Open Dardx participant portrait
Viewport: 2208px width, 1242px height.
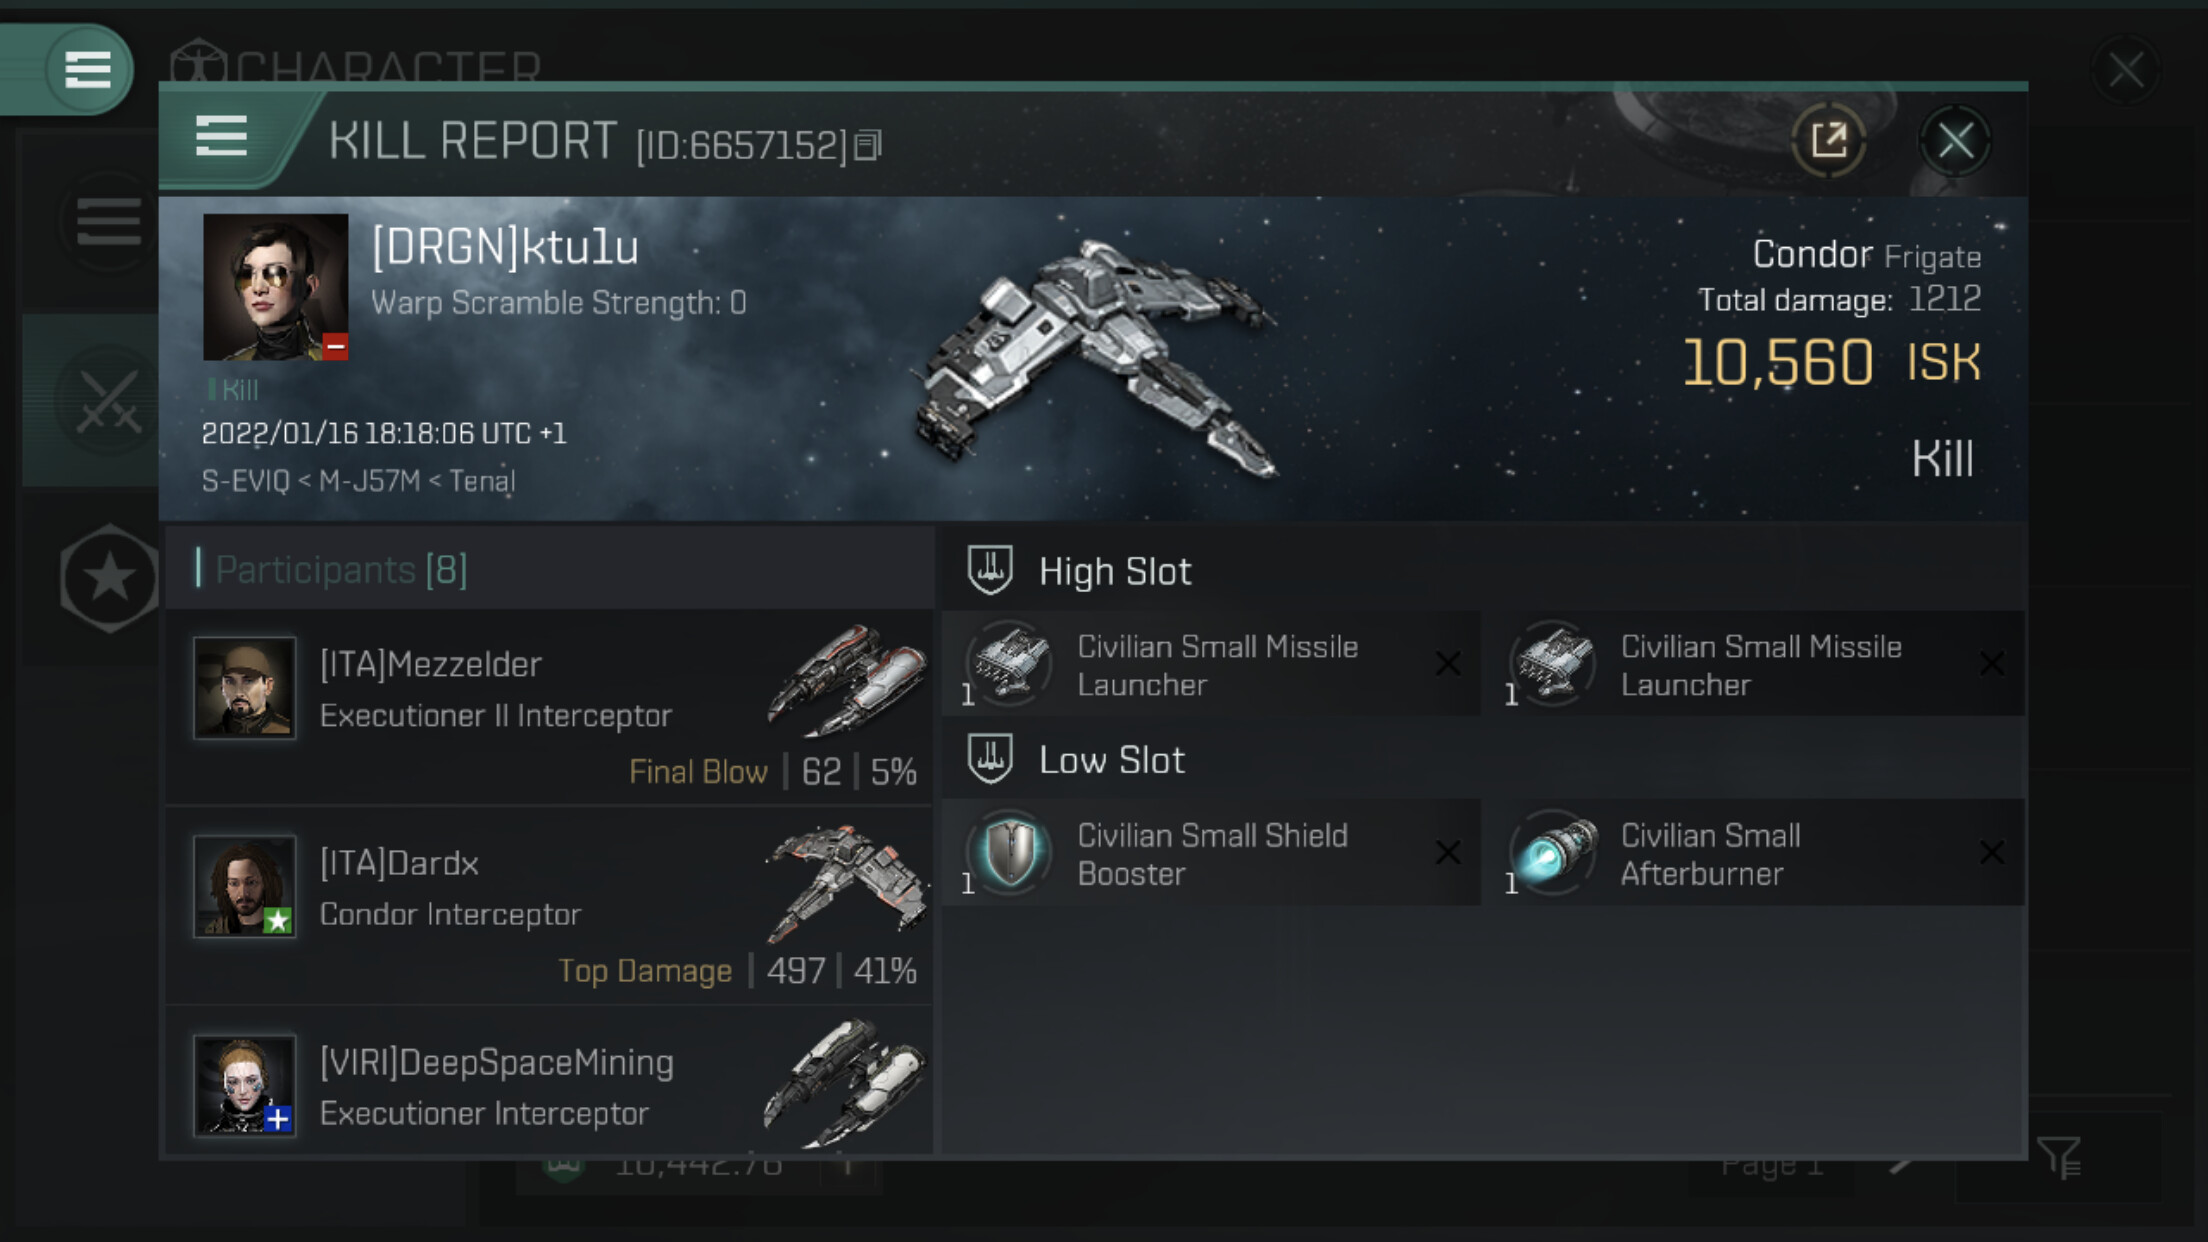(245, 886)
